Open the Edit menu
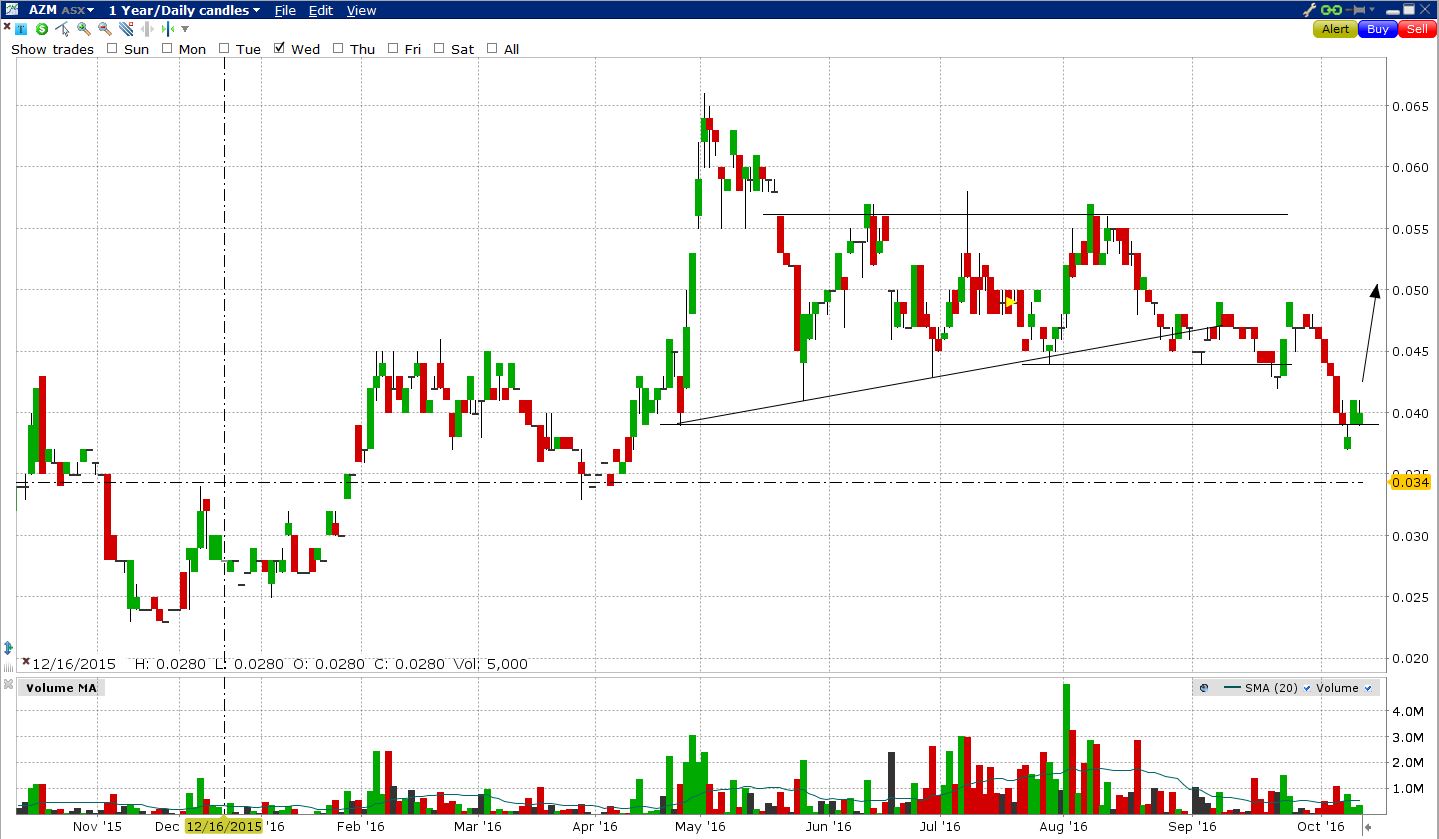 [x=321, y=10]
